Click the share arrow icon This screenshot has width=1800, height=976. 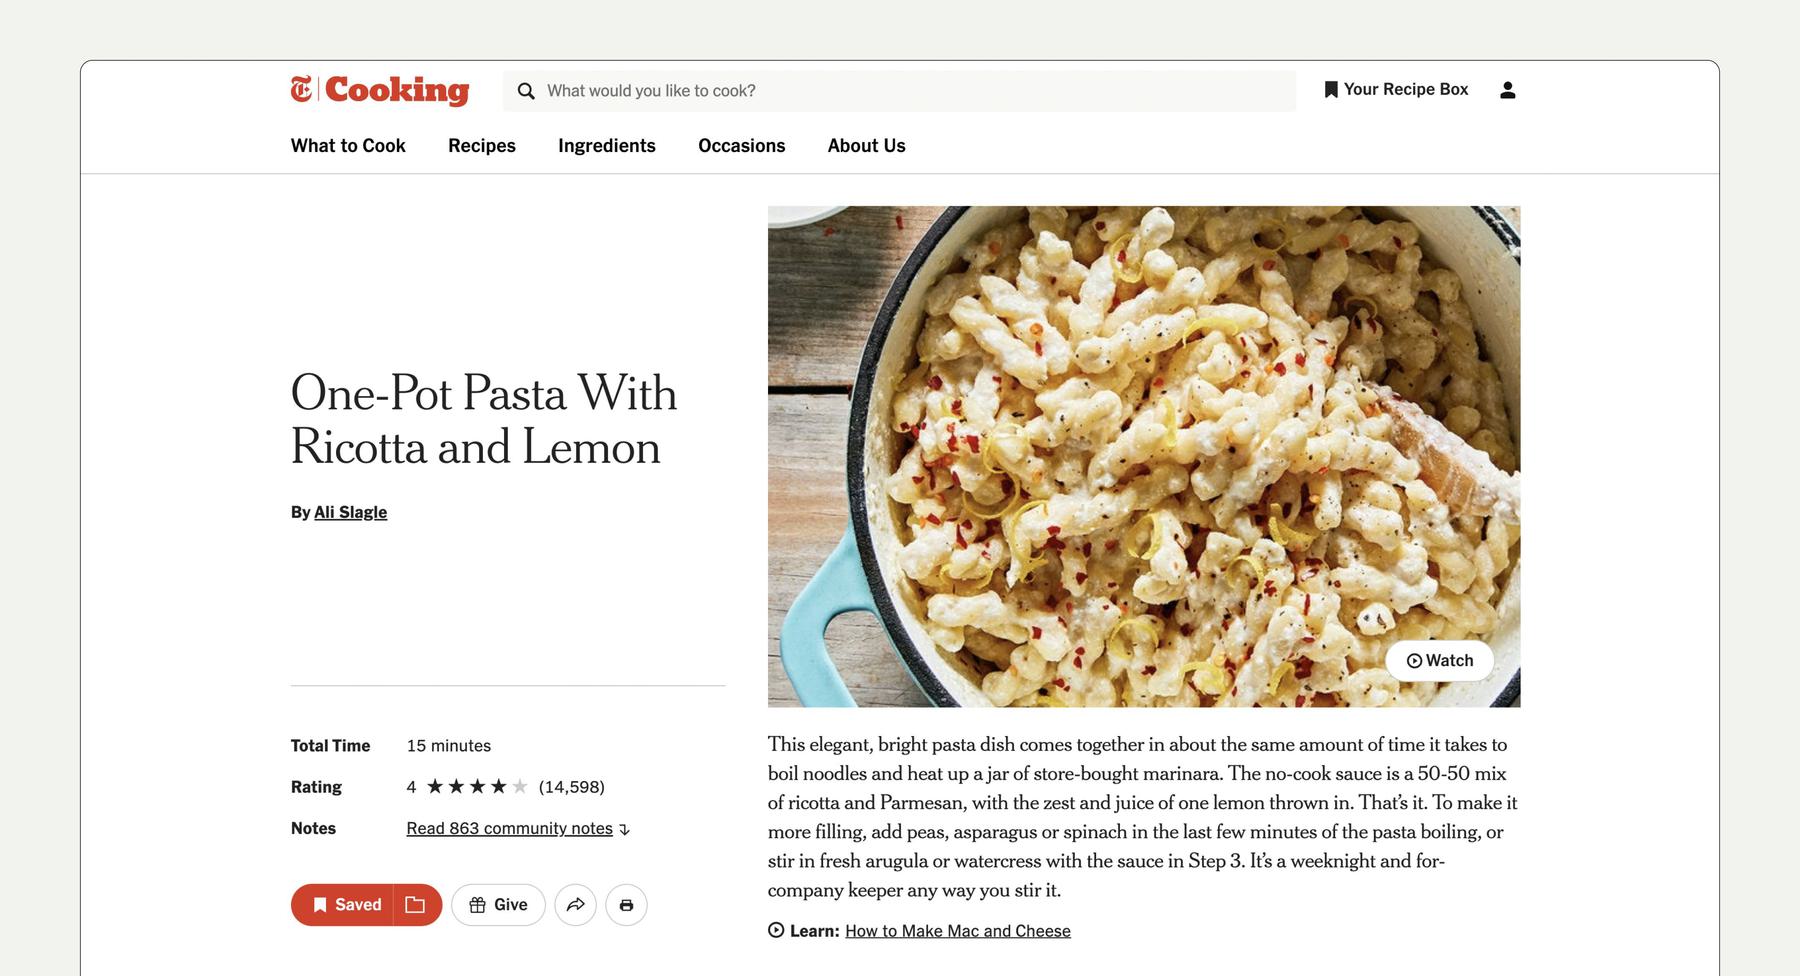(x=576, y=905)
